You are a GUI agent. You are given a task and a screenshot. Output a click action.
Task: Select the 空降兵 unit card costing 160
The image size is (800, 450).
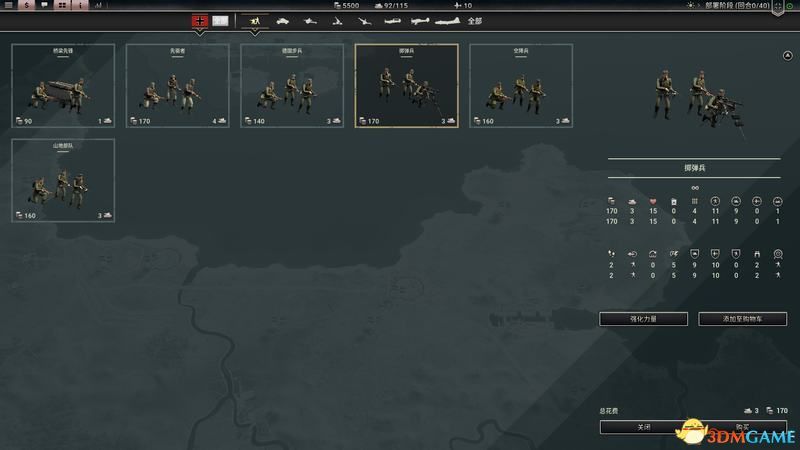(x=521, y=86)
